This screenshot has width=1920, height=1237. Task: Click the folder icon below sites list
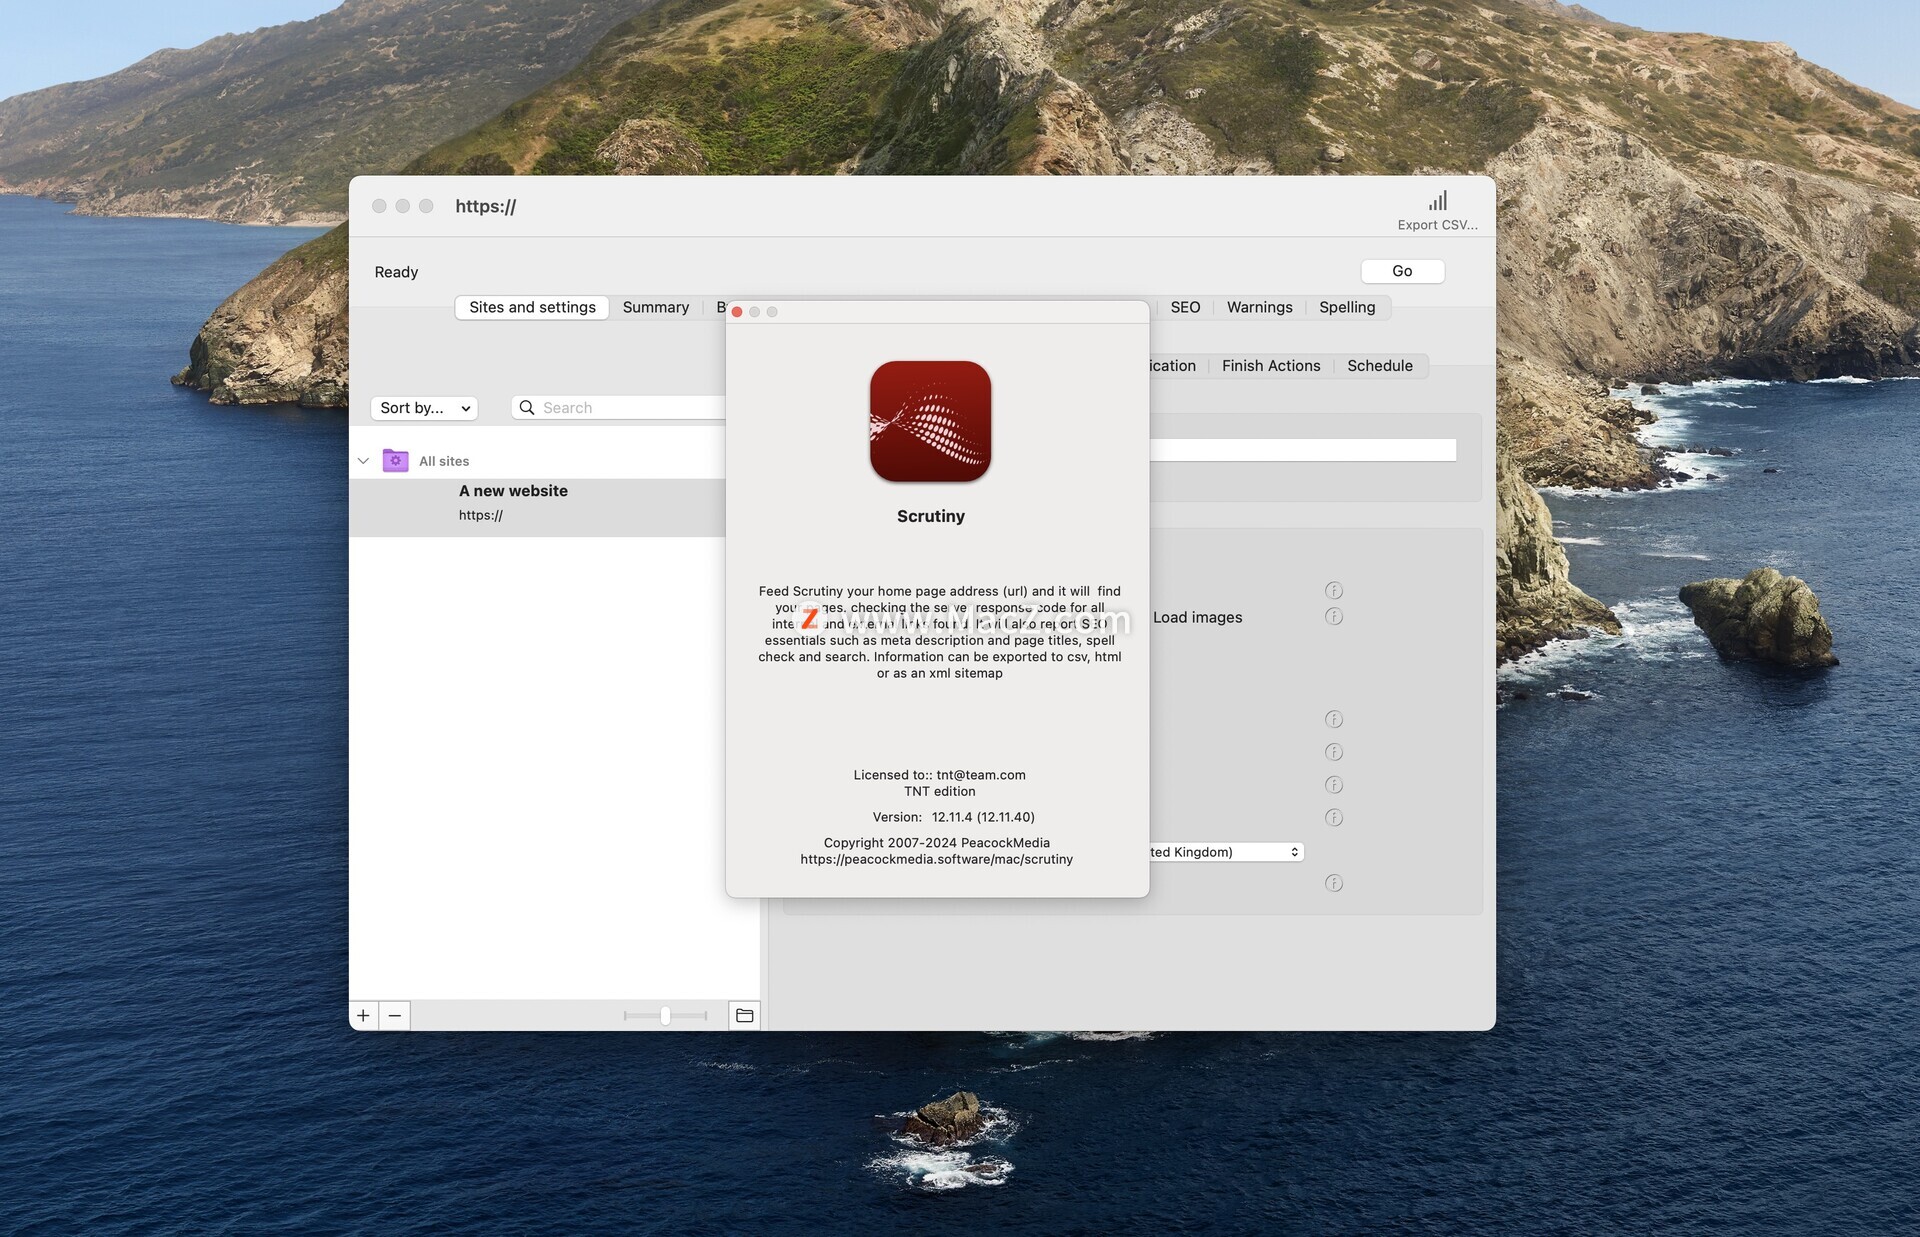pyautogui.click(x=744, y=1015)
